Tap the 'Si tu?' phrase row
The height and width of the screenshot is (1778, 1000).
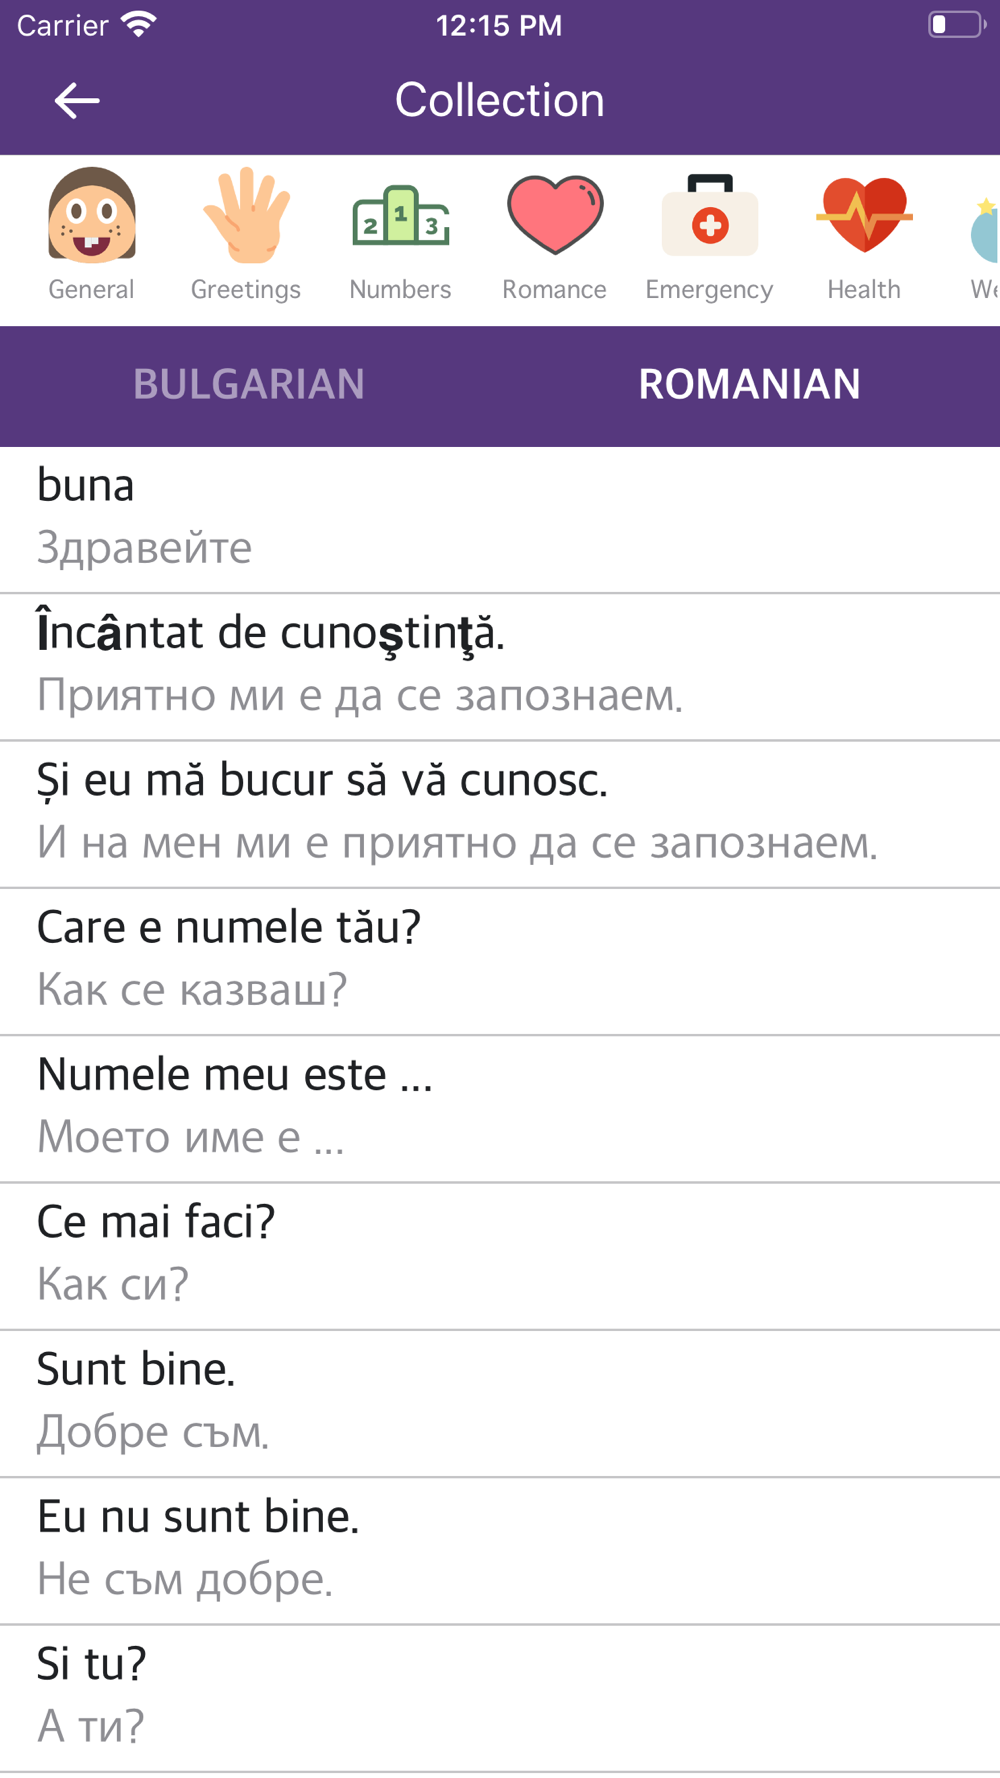(500, 1696)
